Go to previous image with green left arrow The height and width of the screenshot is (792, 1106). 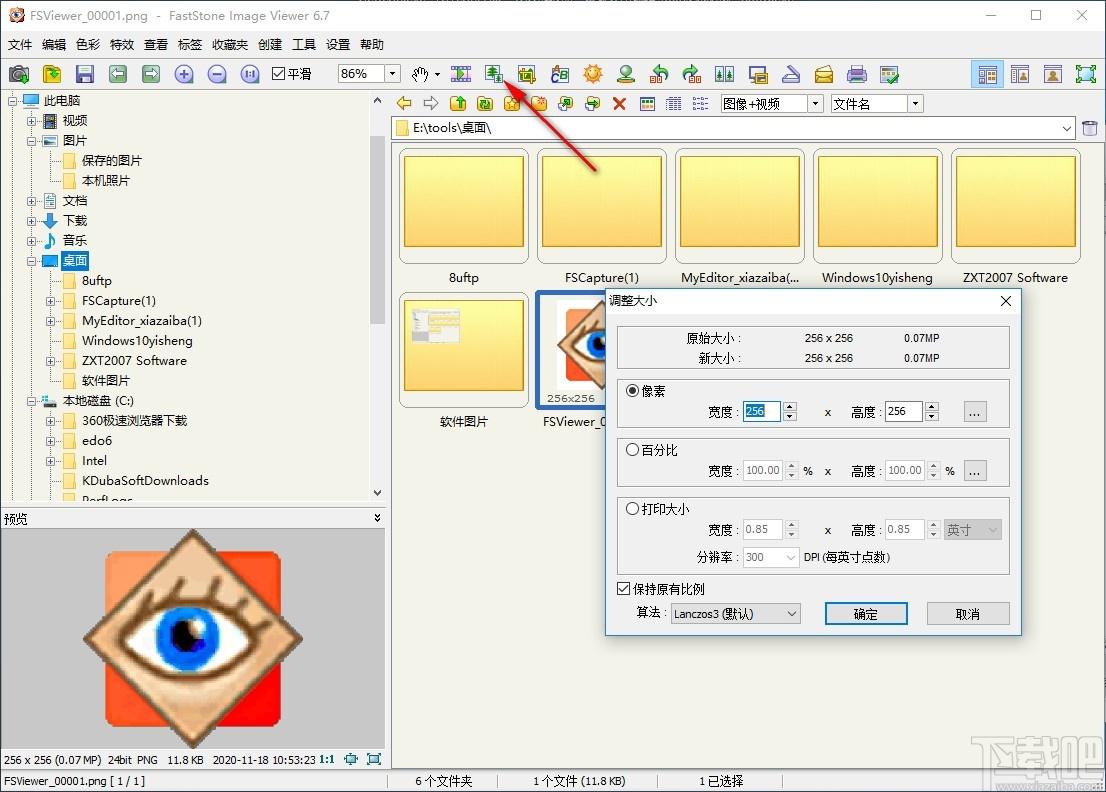coord(118,74)
